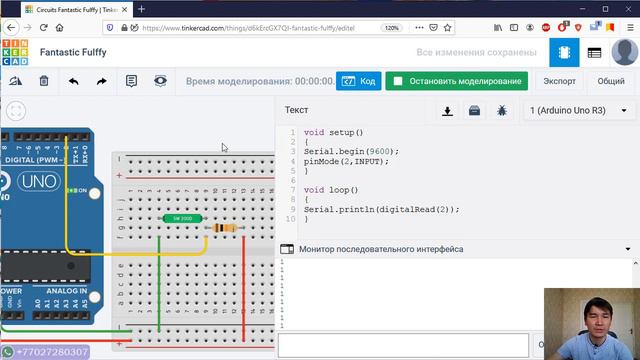Click the Tinkercad logo

click(x=15, y=52)
